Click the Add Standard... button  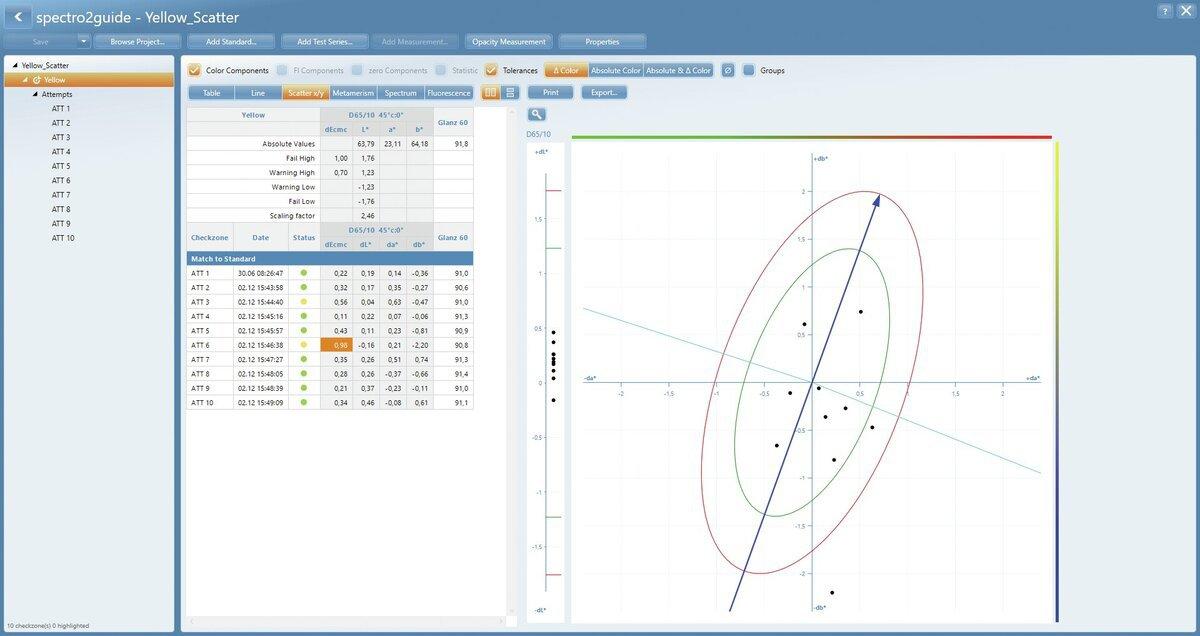tap(231, 42)
